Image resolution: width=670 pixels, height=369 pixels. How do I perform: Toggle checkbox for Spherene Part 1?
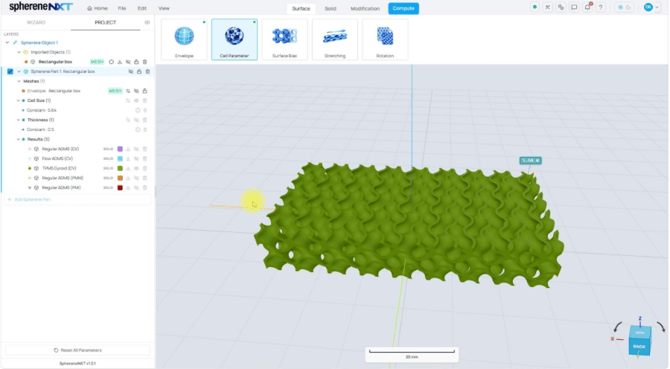pyautogui.click(x=10, y=71)
